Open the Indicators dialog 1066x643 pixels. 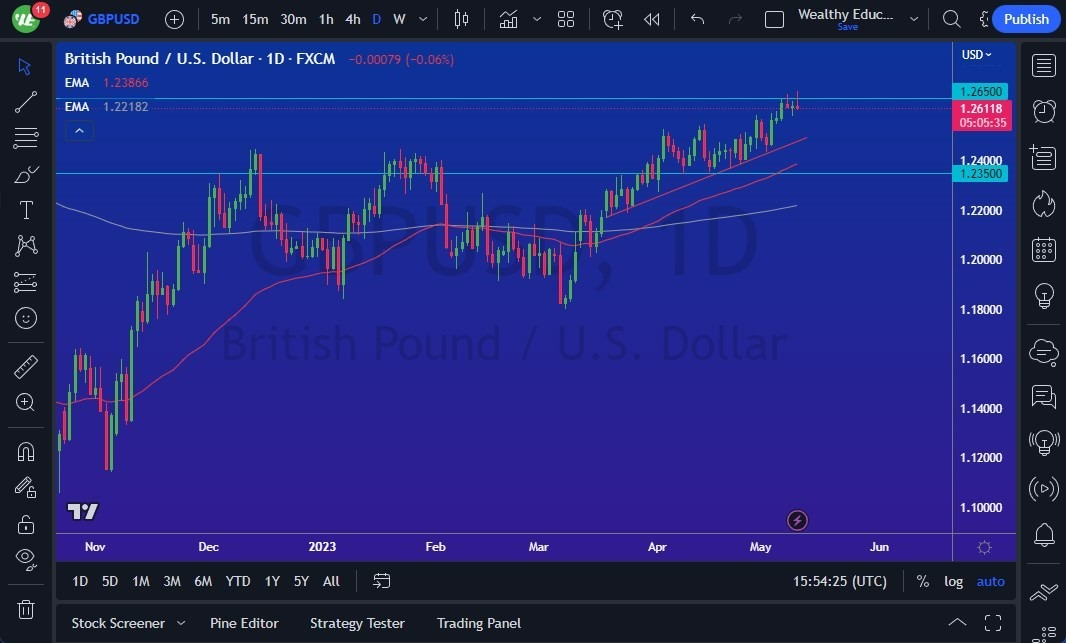(508, 18)
